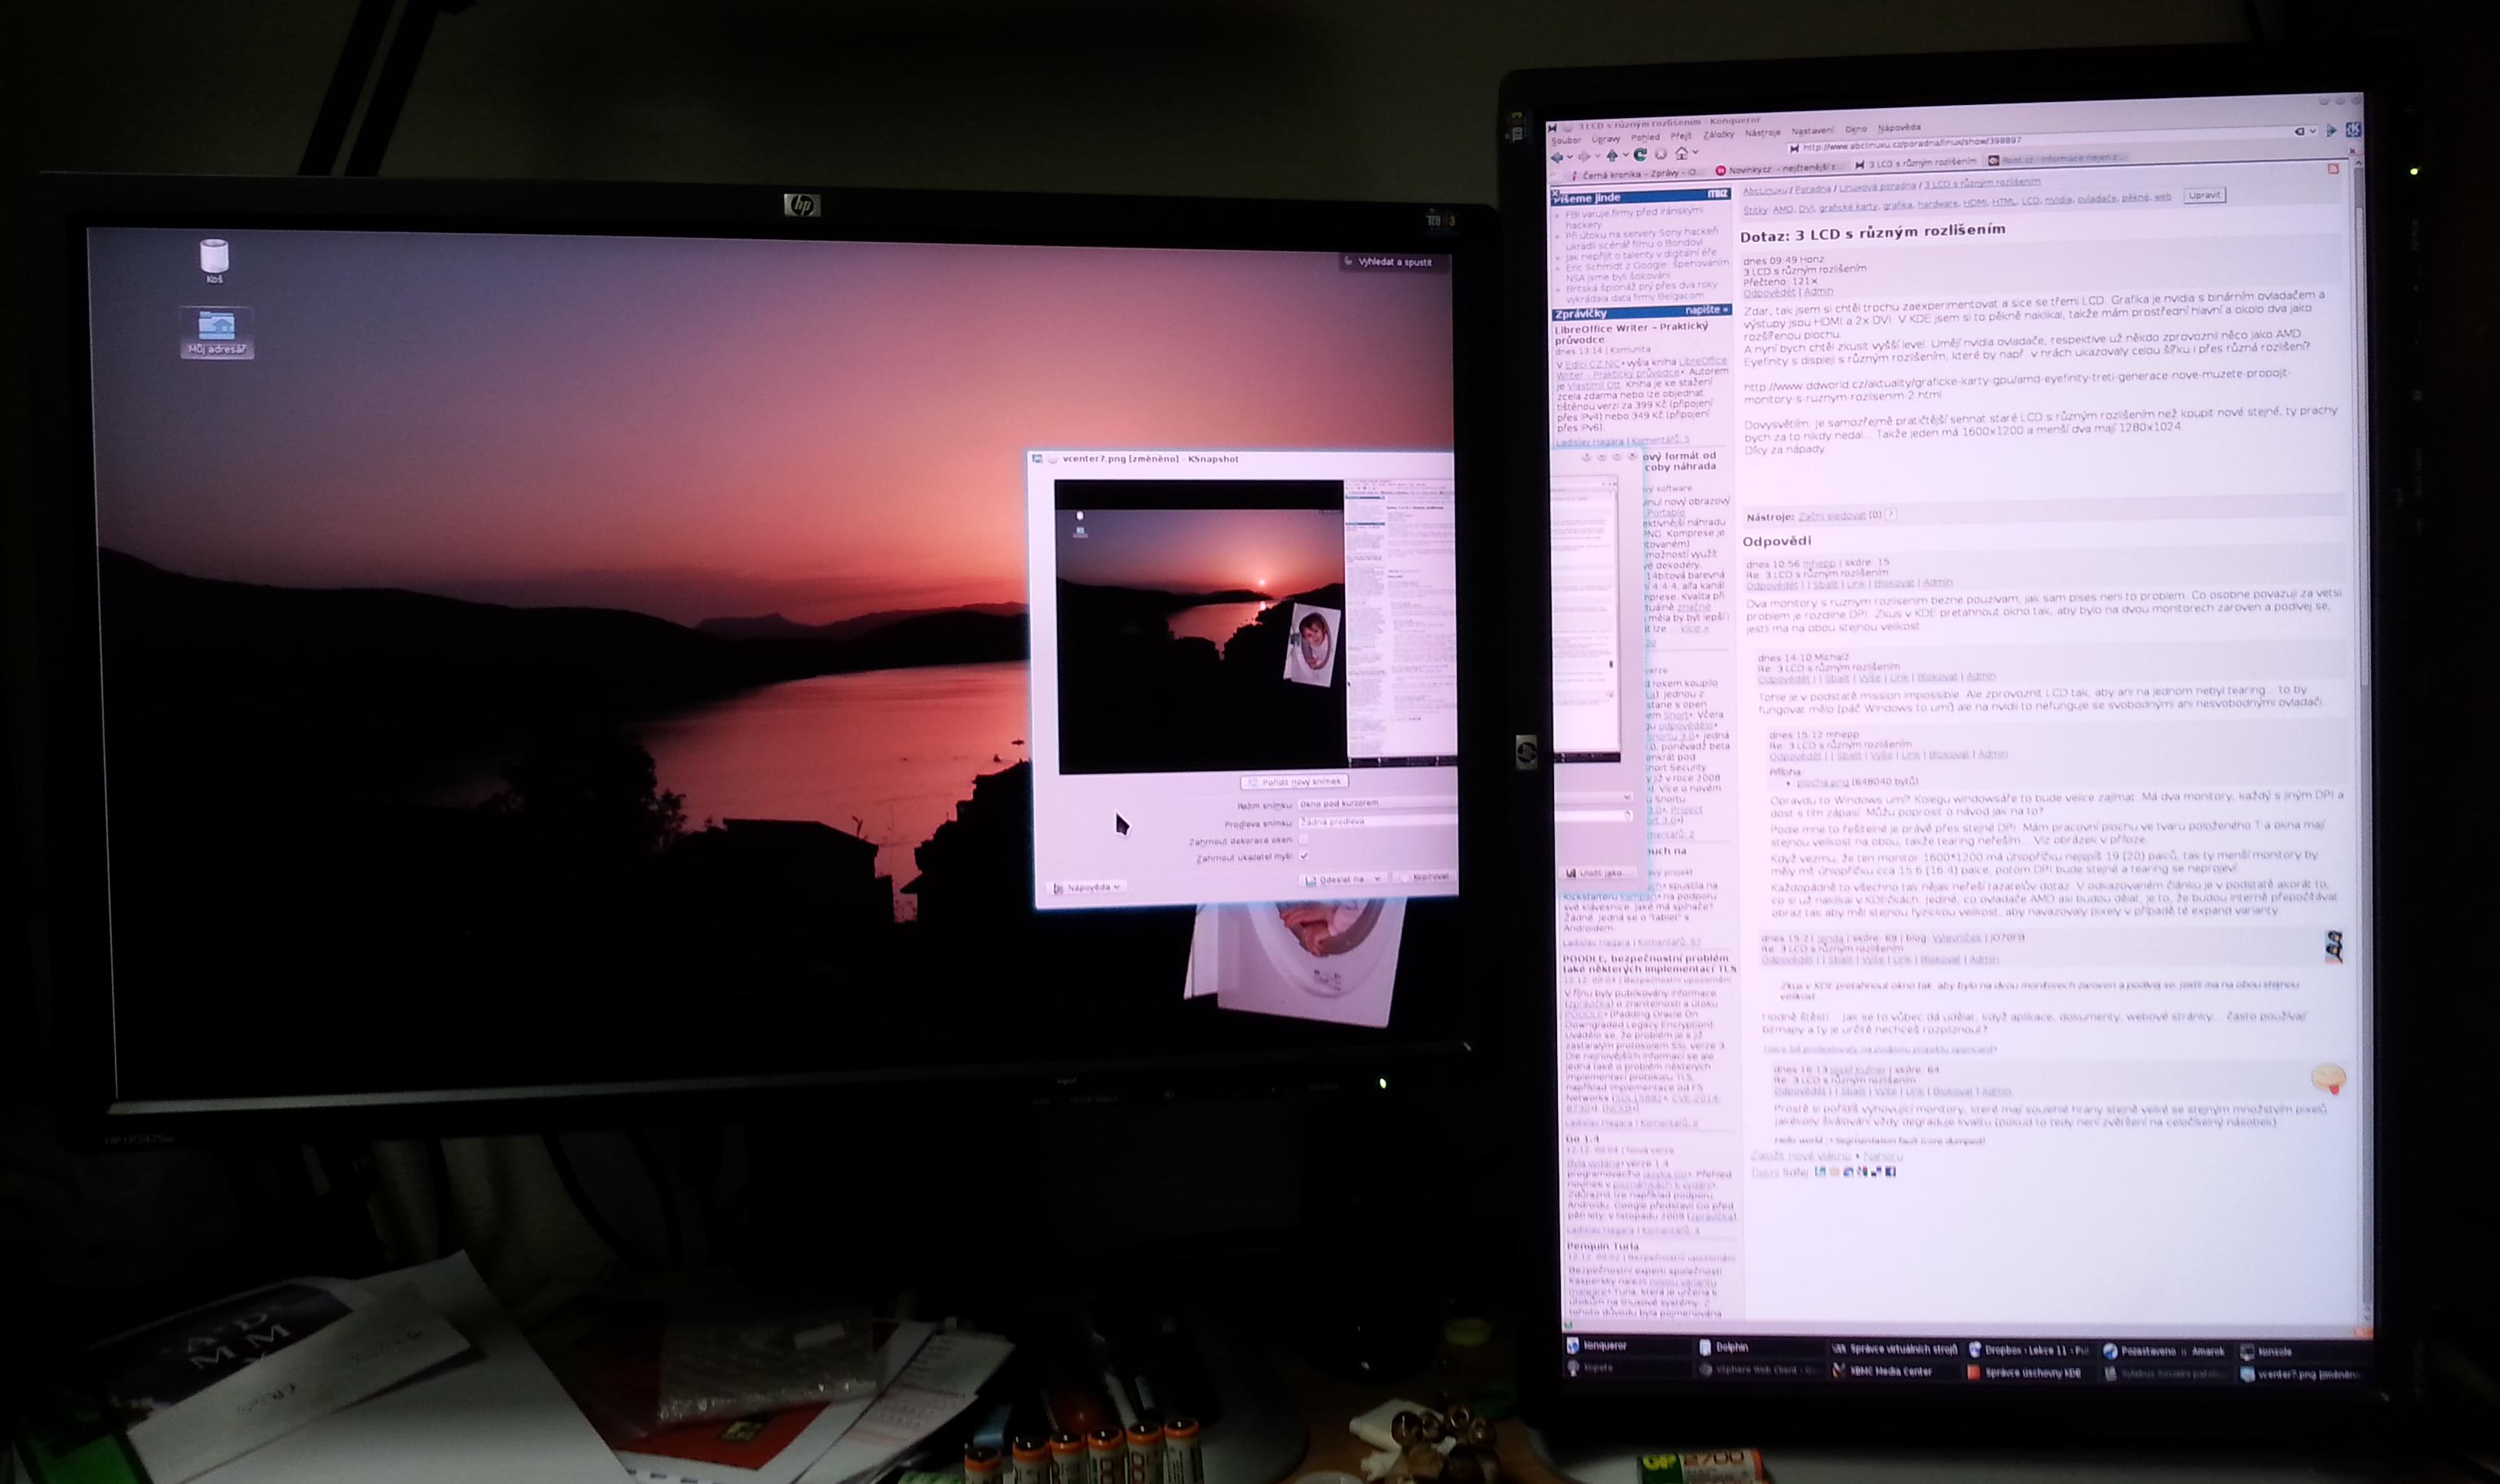Open the Pohled menu in Konqueror
This screenshot has height=1484, width=2500.
pos(1645,138)
